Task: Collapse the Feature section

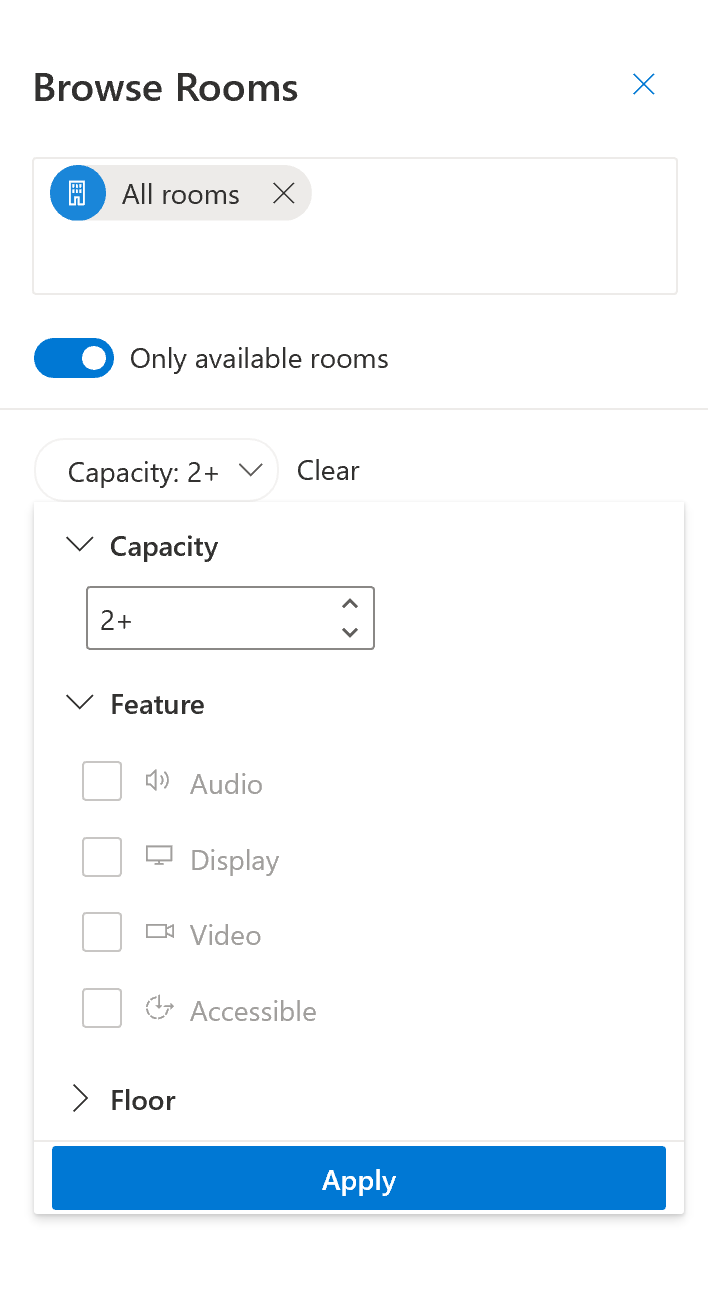Action: [79, 702]
